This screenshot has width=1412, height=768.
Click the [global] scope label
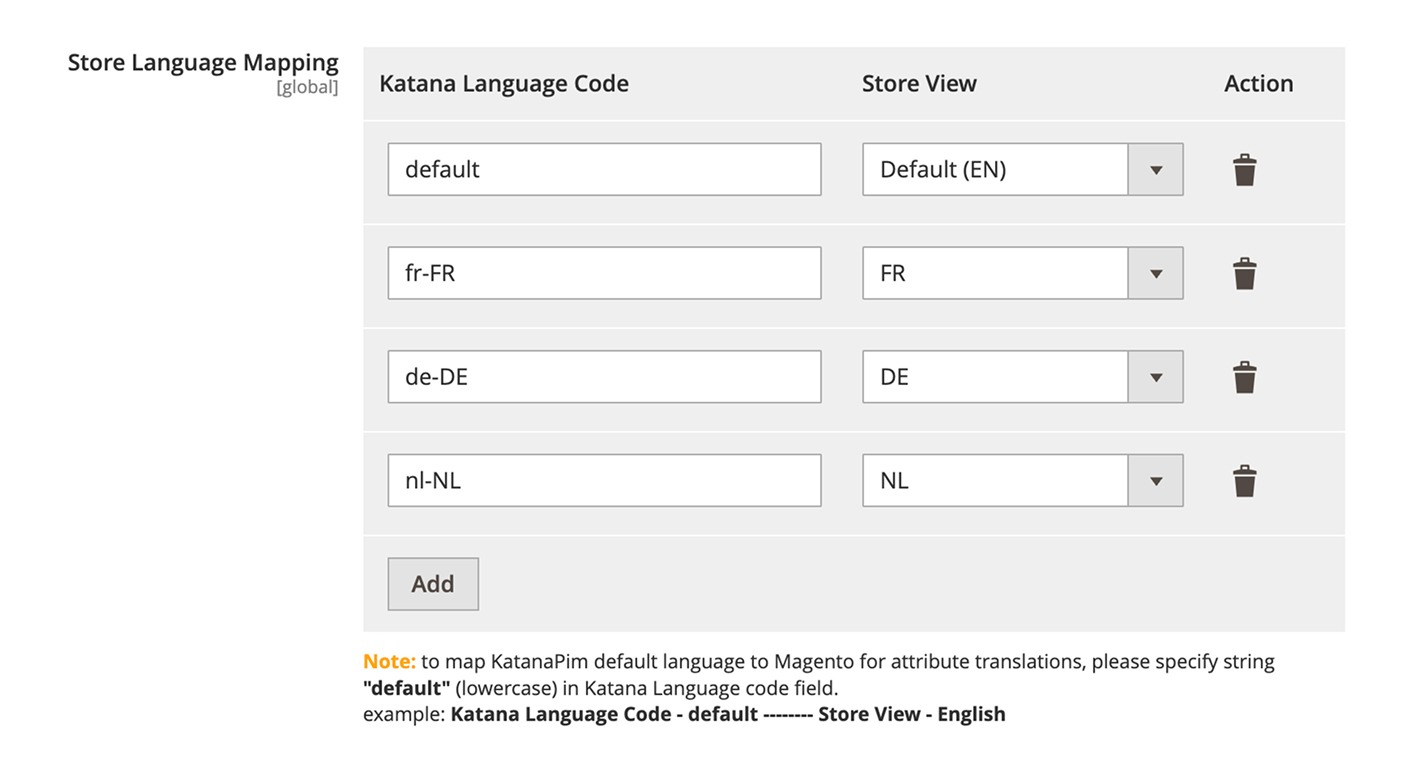pyautogui.click(x=307, y=88)
